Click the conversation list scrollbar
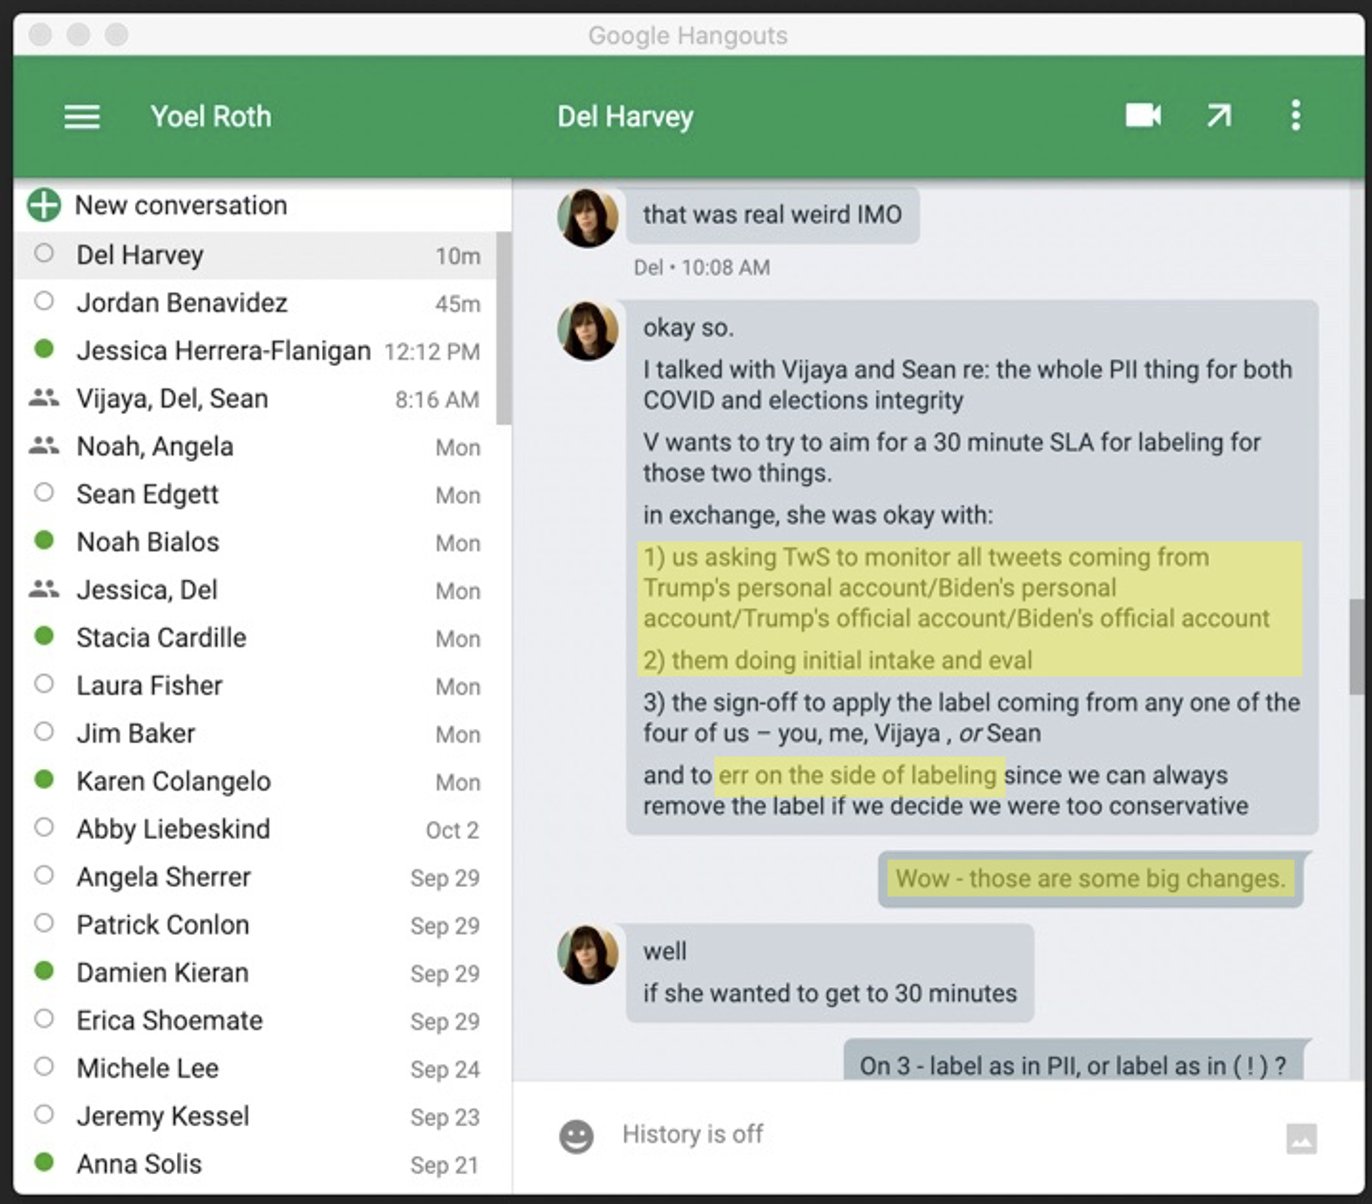1372x1204 pixels. [504, 328]
